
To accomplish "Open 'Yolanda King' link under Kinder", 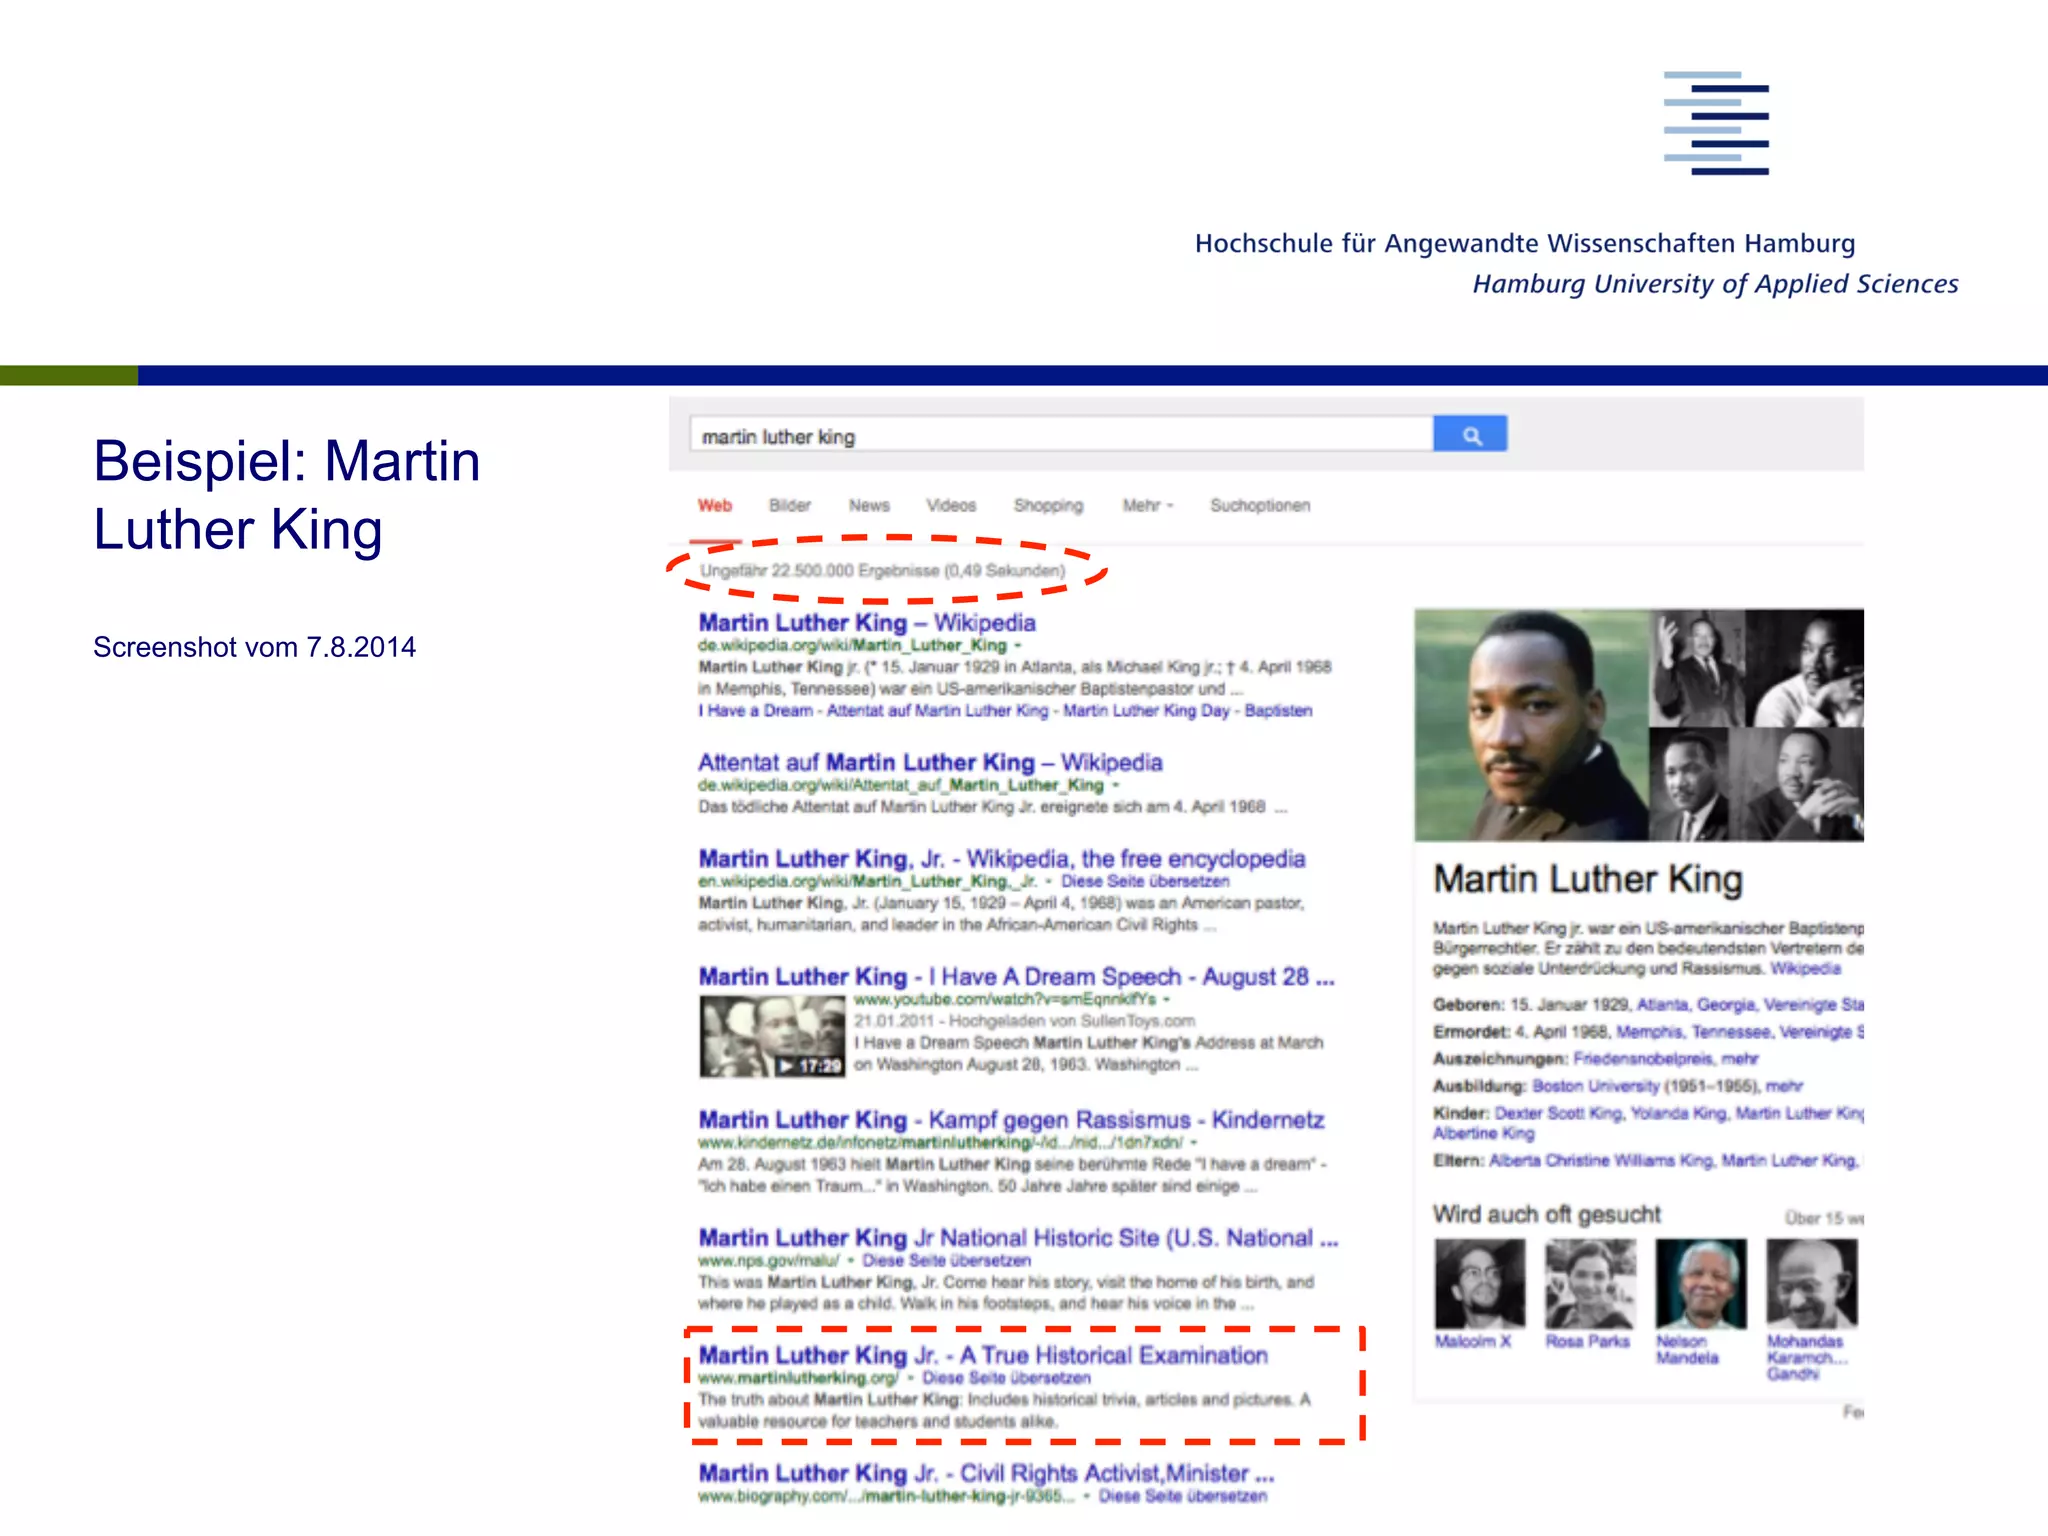I will point(1678,1113).
